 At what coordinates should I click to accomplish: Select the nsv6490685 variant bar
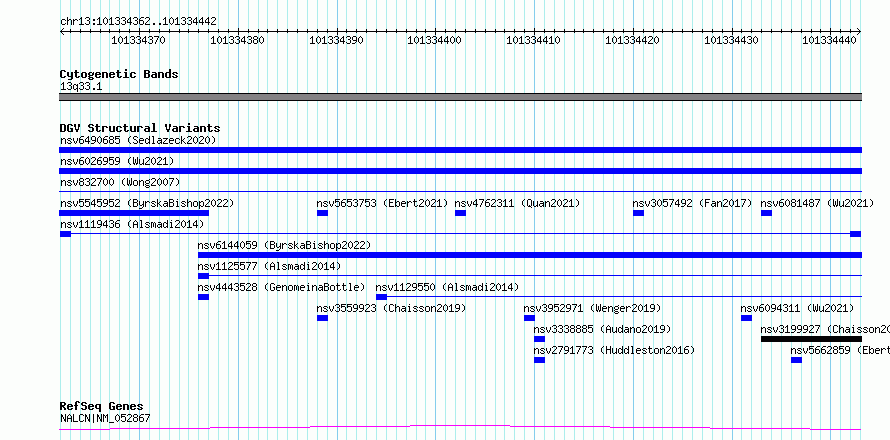(460, 150)
